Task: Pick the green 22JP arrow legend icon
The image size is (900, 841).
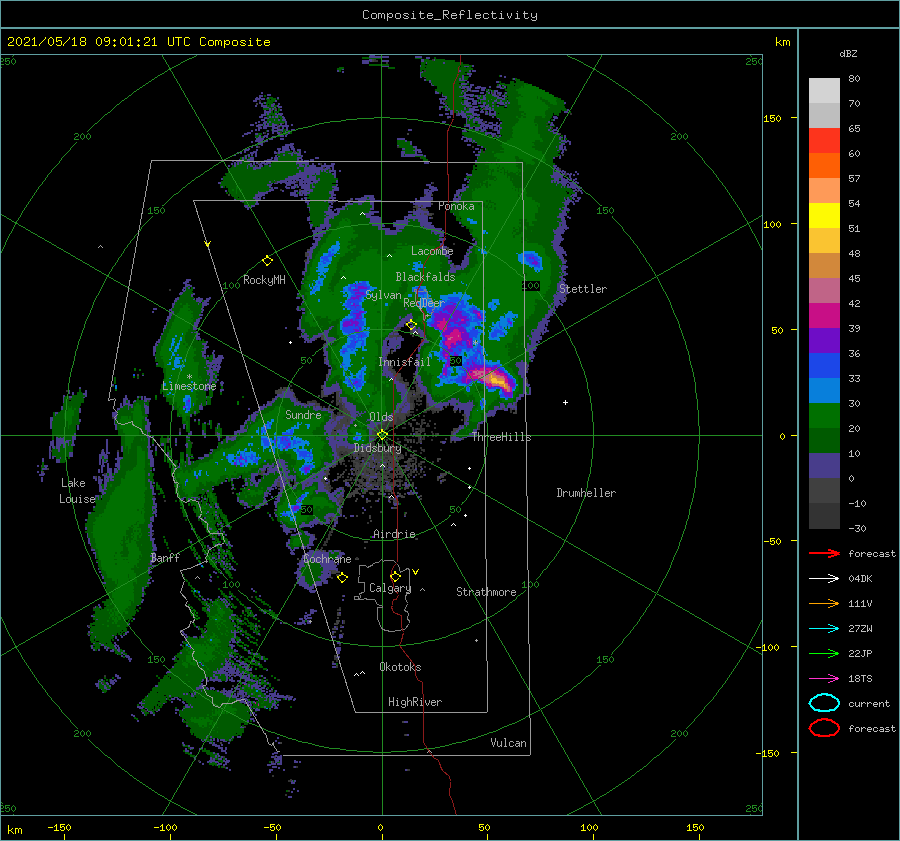Action: (x=824, y=653)
